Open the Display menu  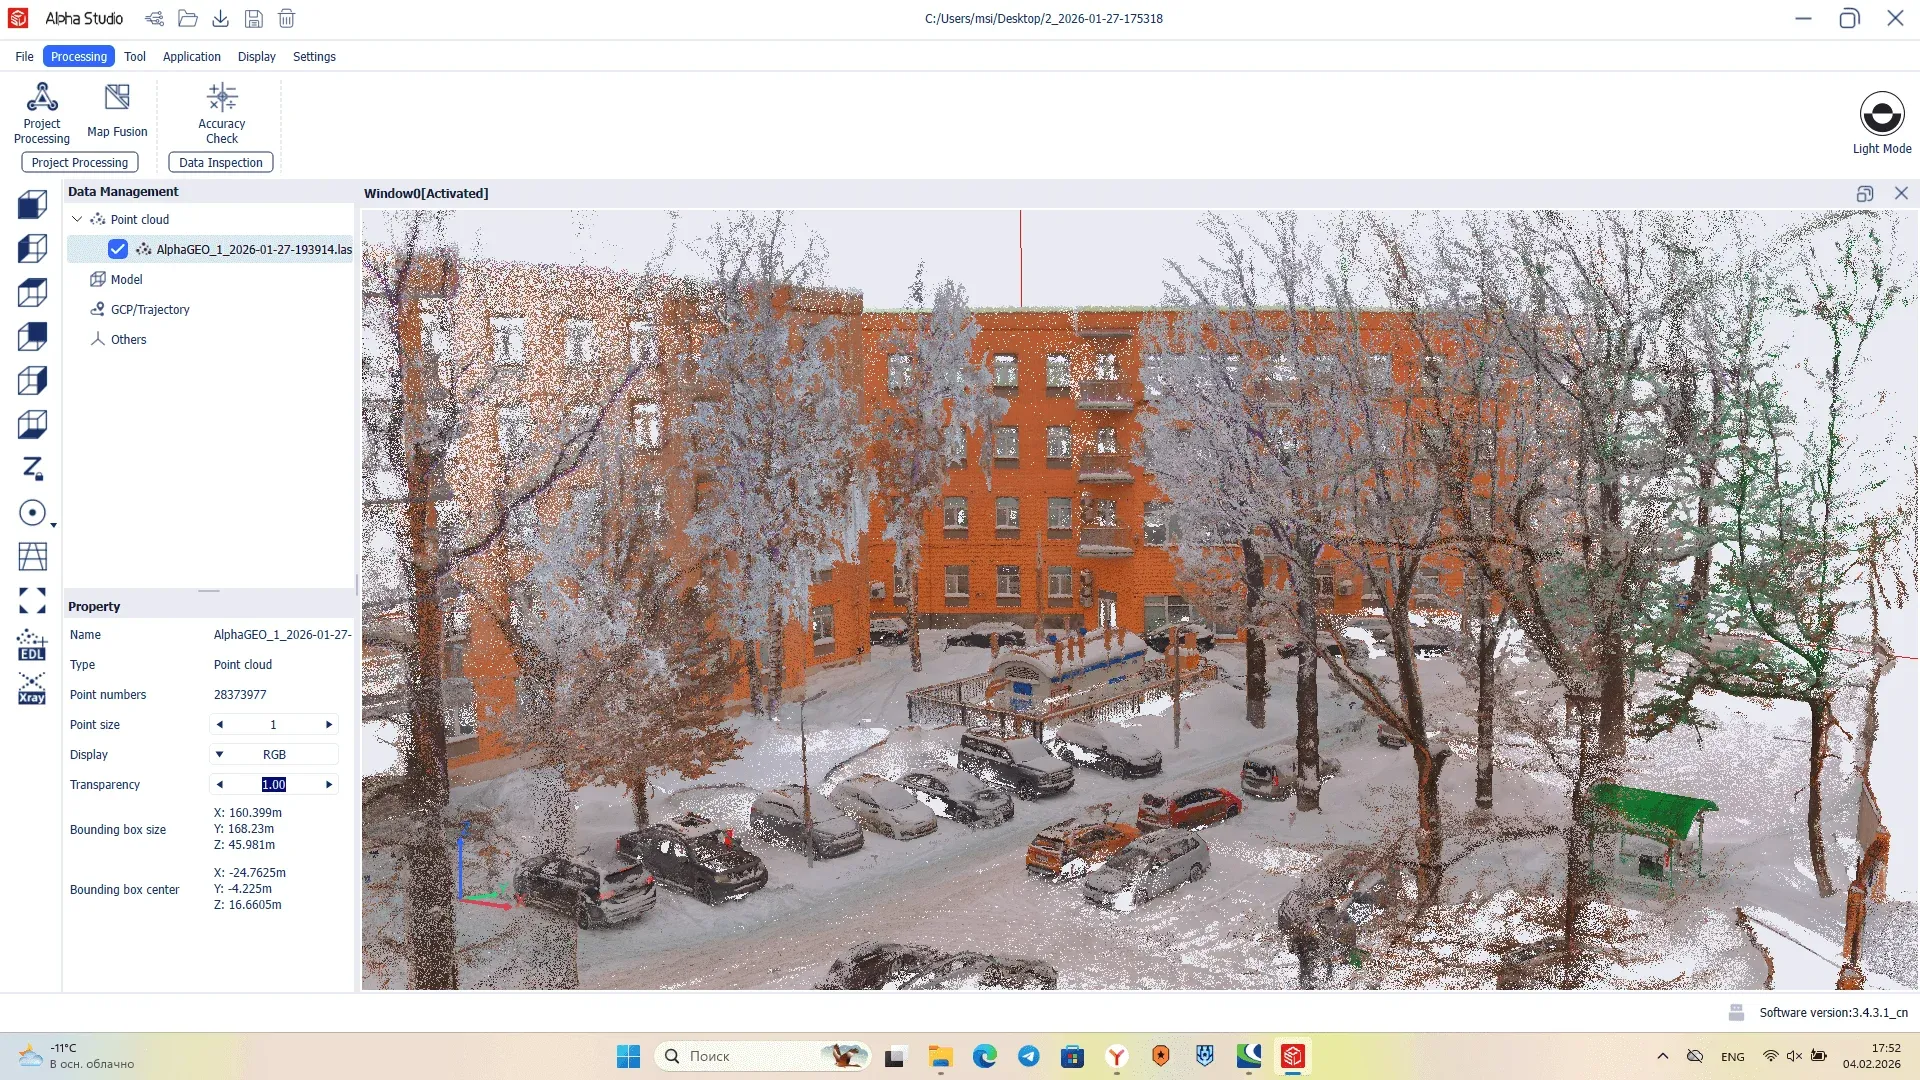pos(256,56)
